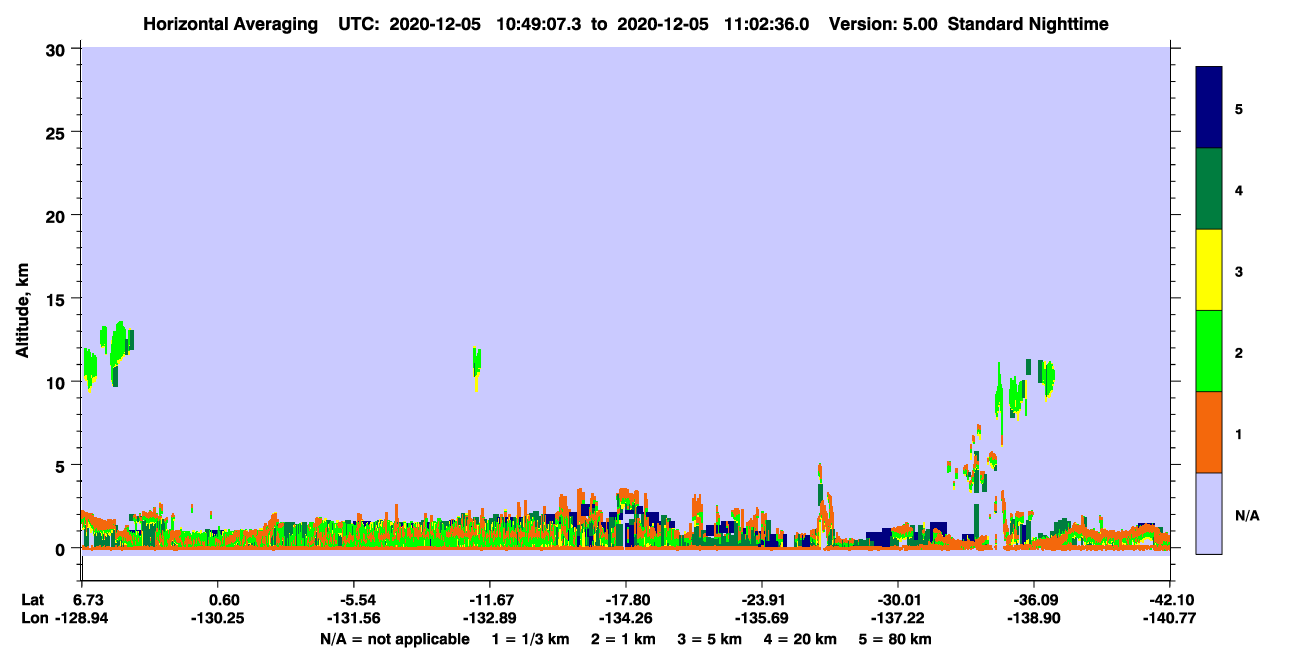Click the longitude value -137.22
Image resolution: width=1300 pixels, height=667 pixels.
897,618
